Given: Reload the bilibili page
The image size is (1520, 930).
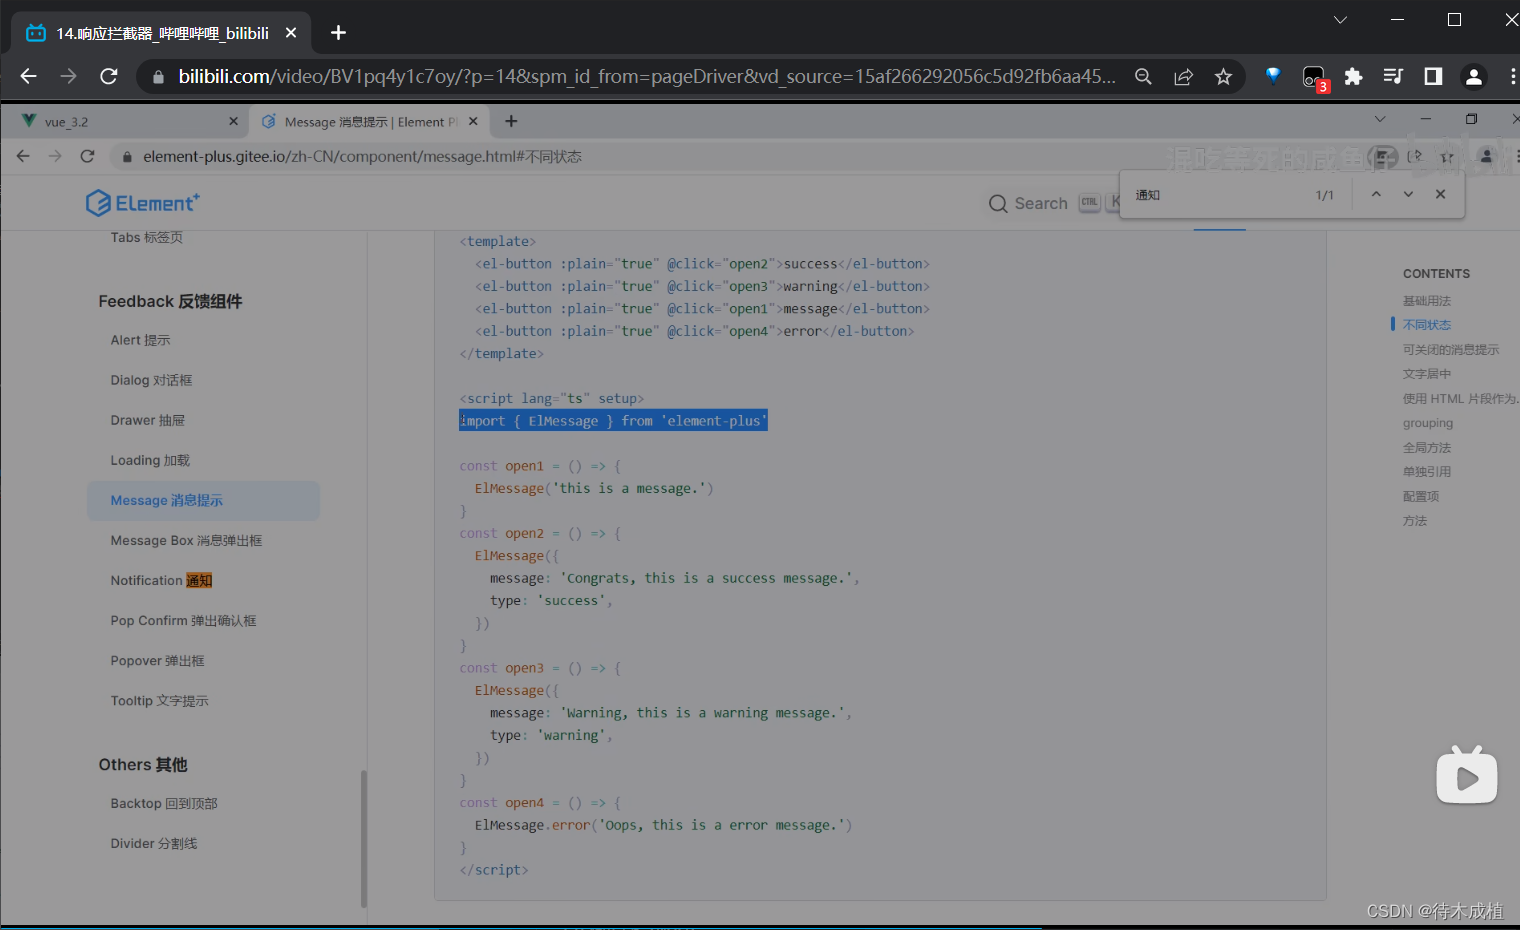Looking at the screenshot, I should click(109, 76).
